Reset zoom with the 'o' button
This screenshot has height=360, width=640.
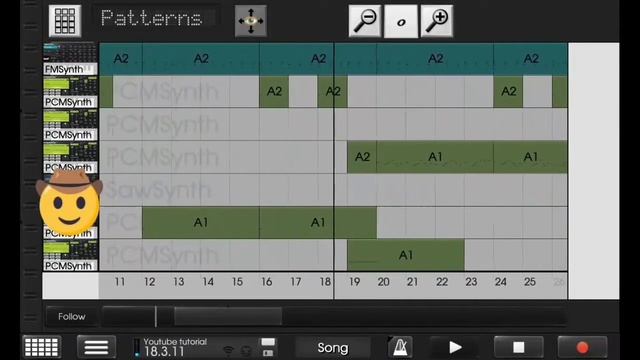coord(401,22)
